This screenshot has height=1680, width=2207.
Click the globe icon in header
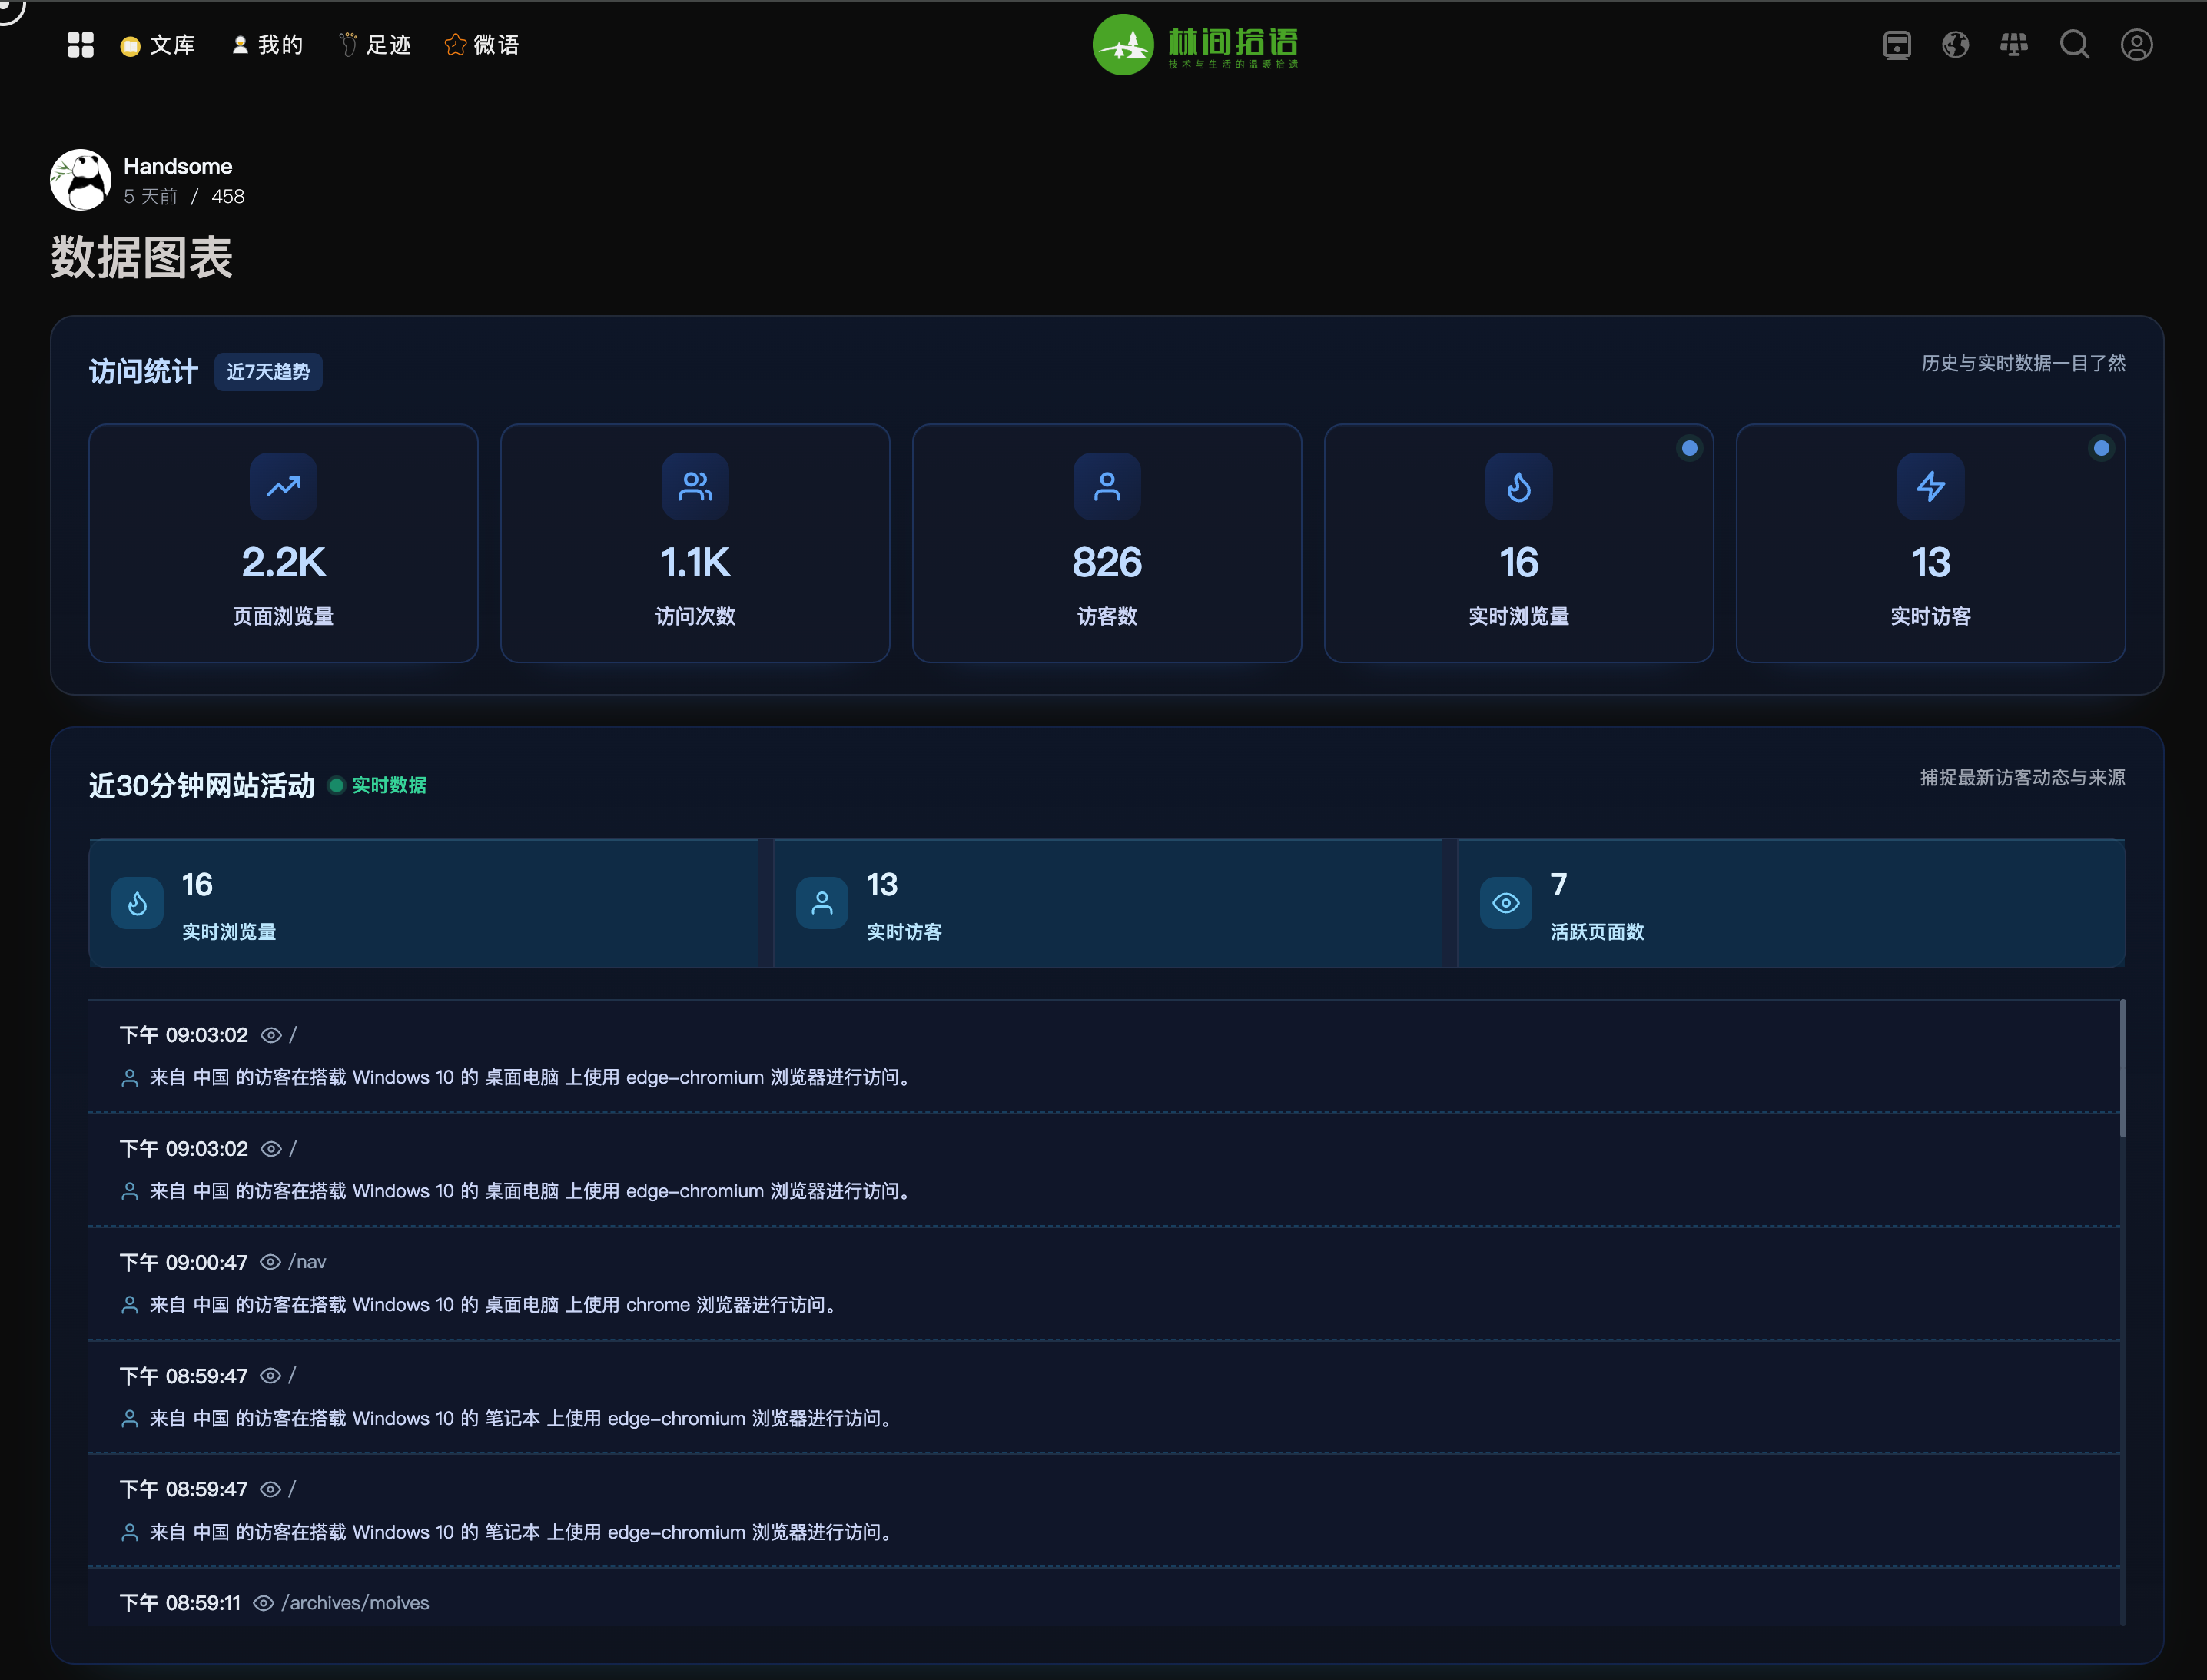click(x=1955, y=45)
